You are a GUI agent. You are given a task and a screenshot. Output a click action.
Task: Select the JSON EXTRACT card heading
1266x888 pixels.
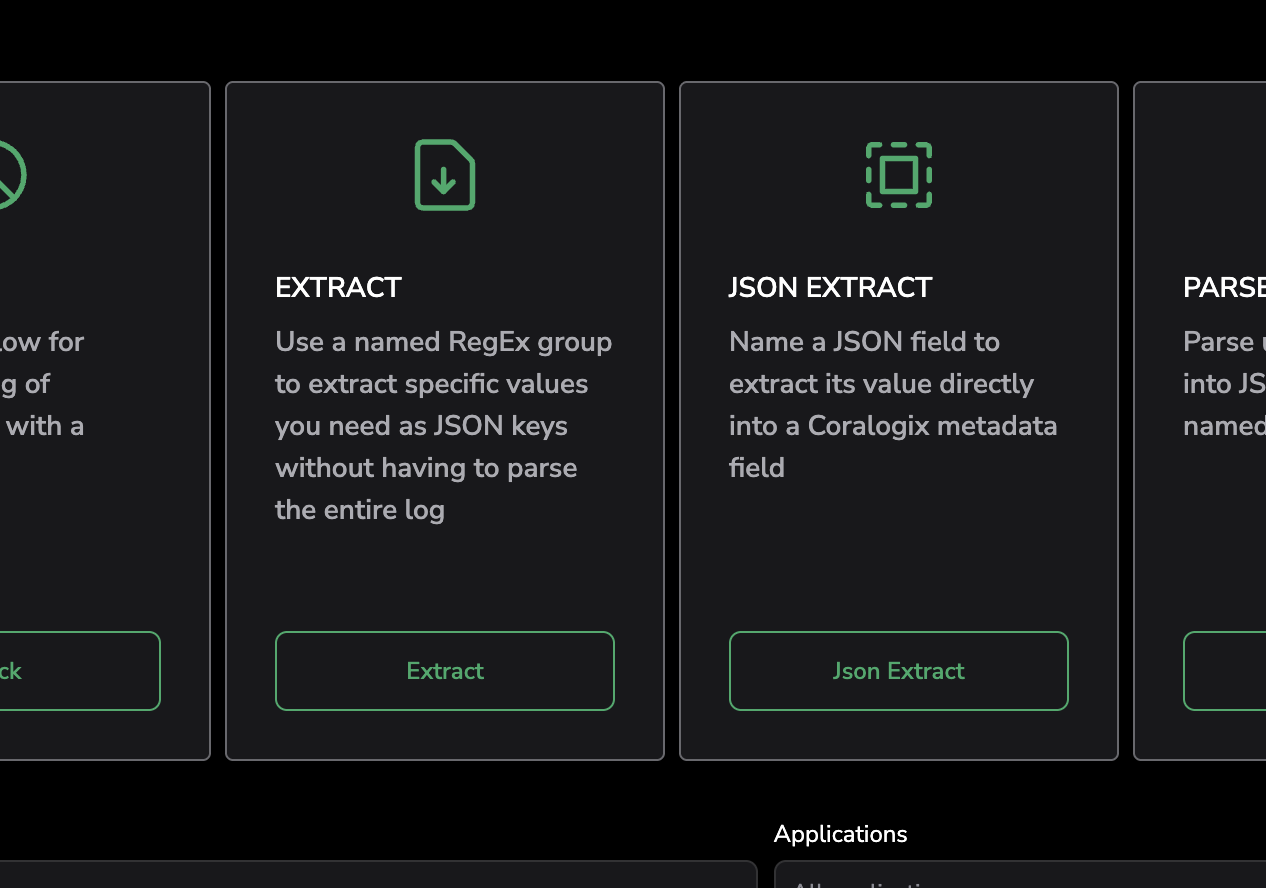[830, 288]
